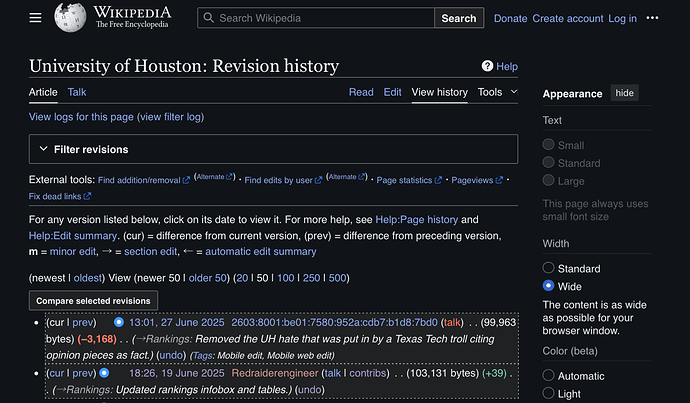Viewport: 690px width, 403px height.
Task: Open the IP user 2603:8001 contributions link
Action: (334, 322)
